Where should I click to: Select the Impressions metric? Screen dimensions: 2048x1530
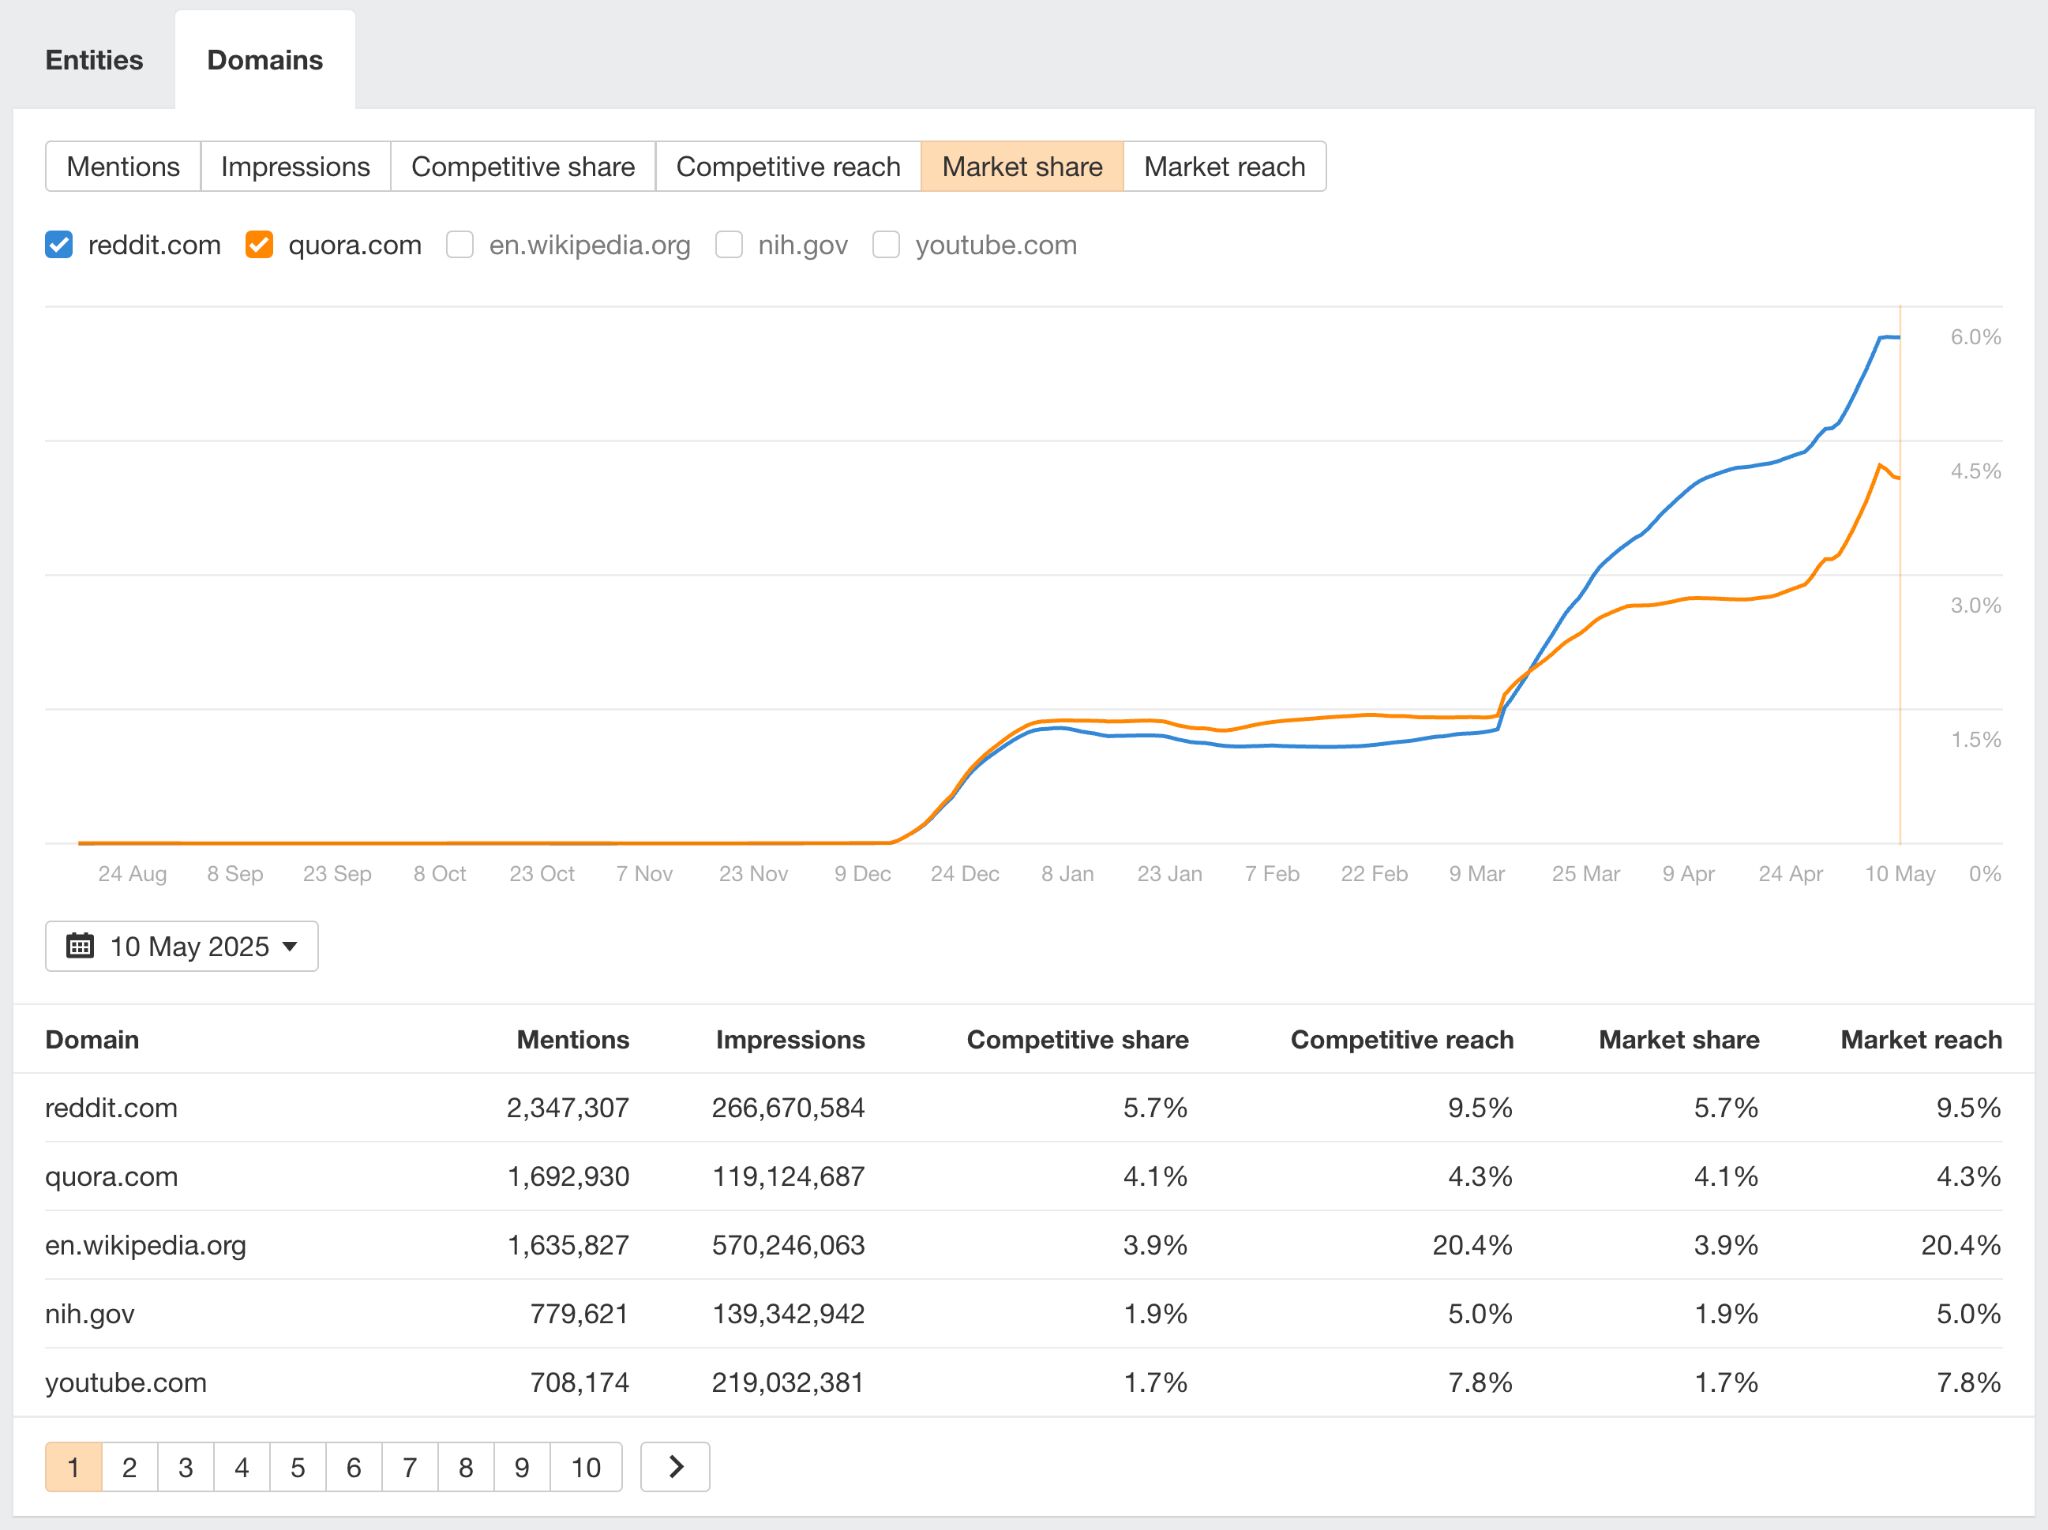coord(295,166)
